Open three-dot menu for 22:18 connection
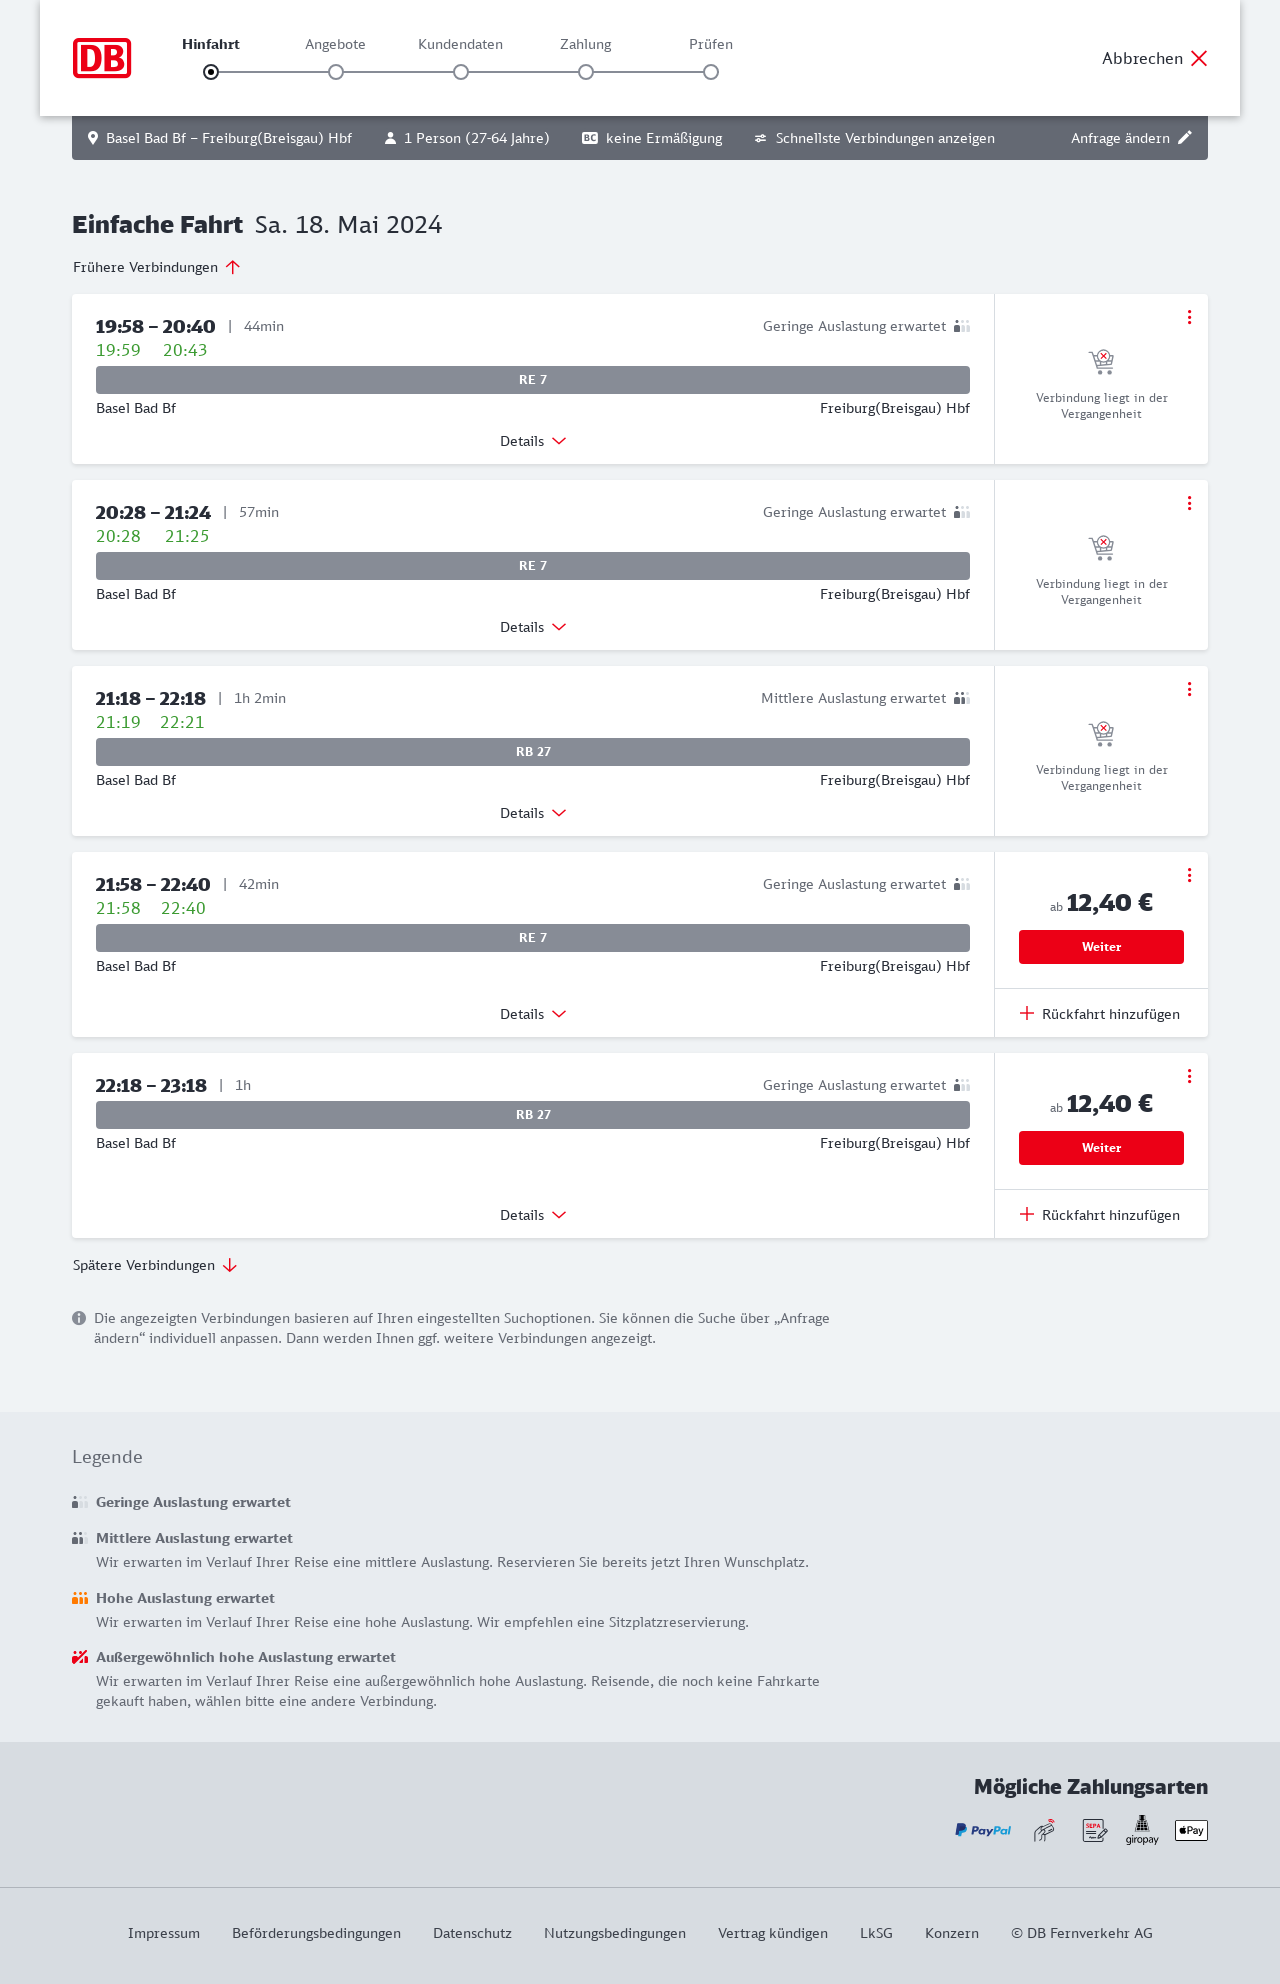The image size is (1280, 1984). click(x=1189, y=1076)
